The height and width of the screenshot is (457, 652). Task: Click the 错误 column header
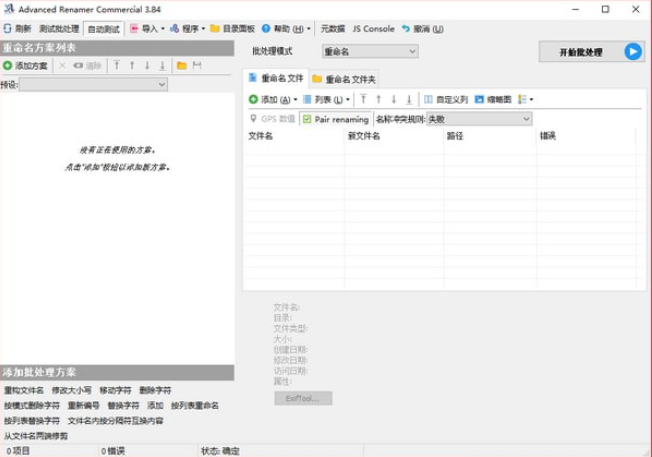coord(586,136)
